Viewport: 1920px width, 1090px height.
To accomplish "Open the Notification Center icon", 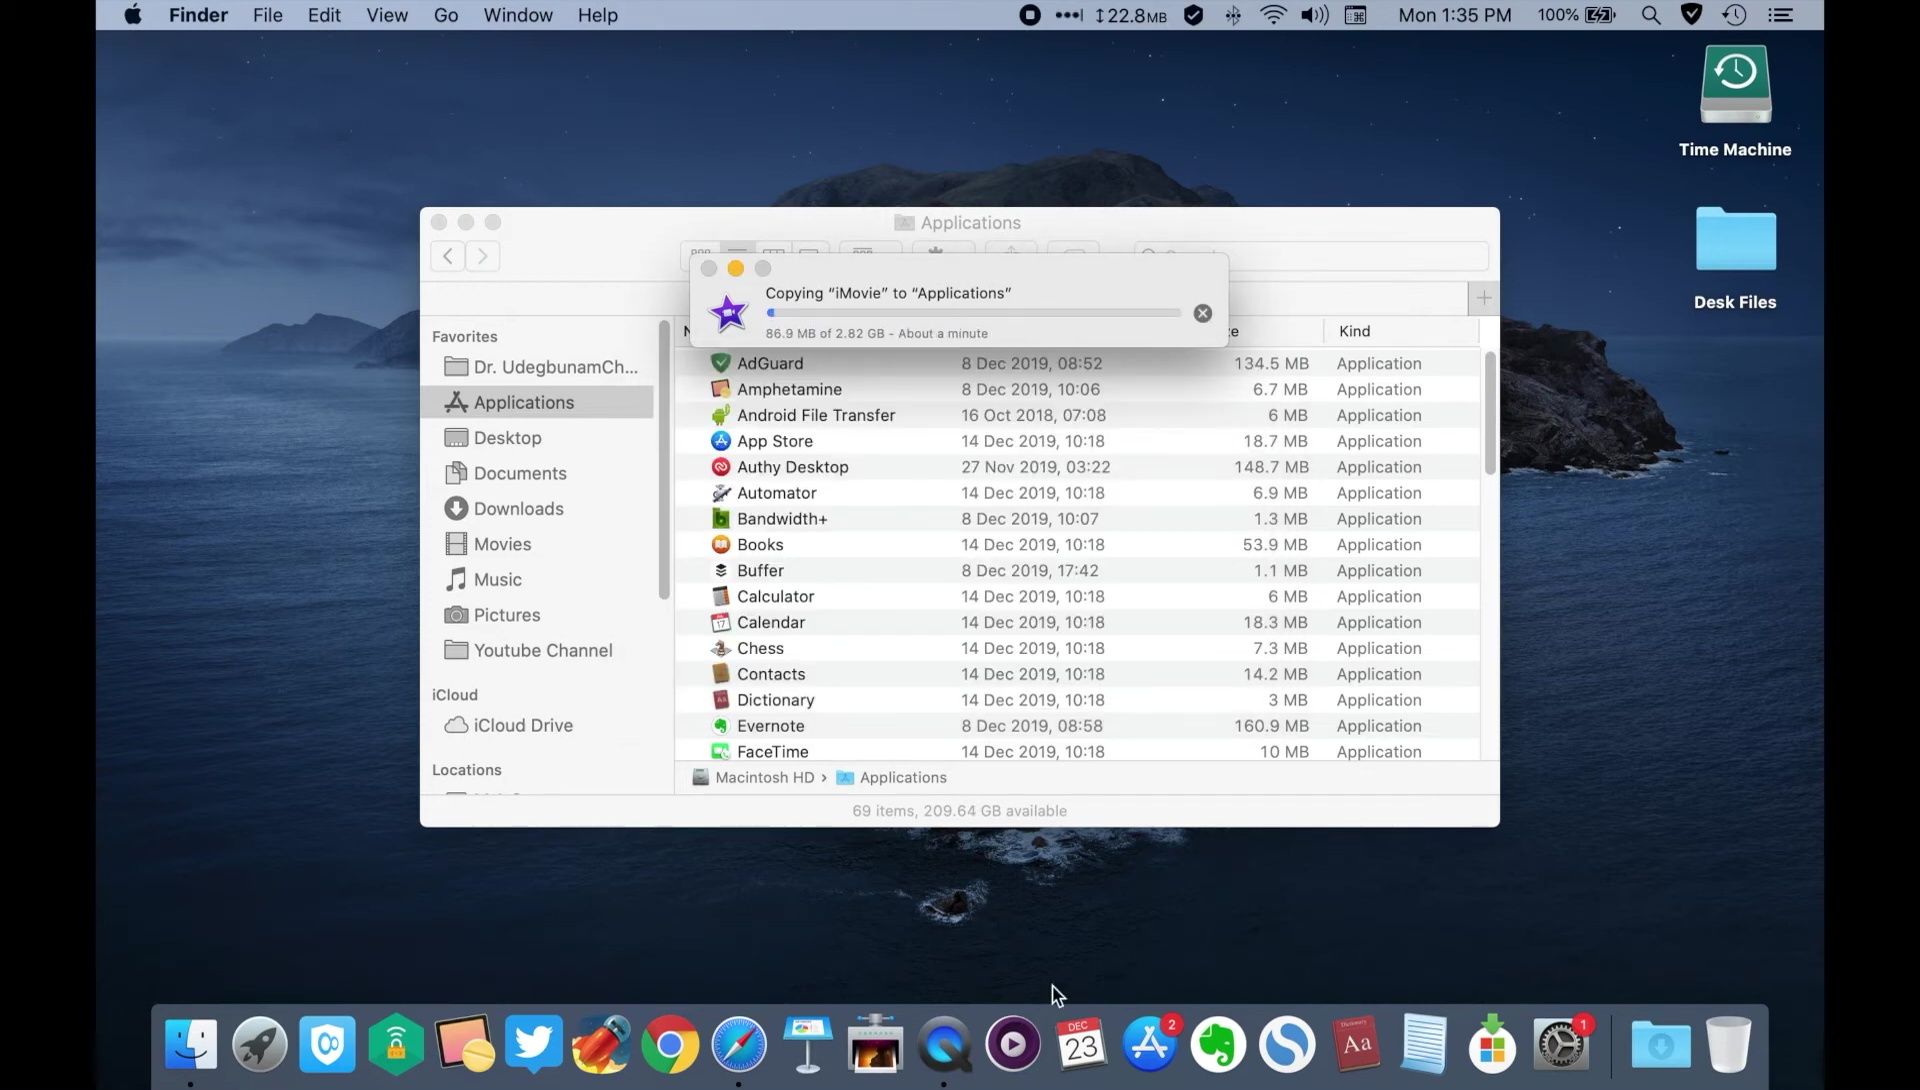I will [1780, 15].
